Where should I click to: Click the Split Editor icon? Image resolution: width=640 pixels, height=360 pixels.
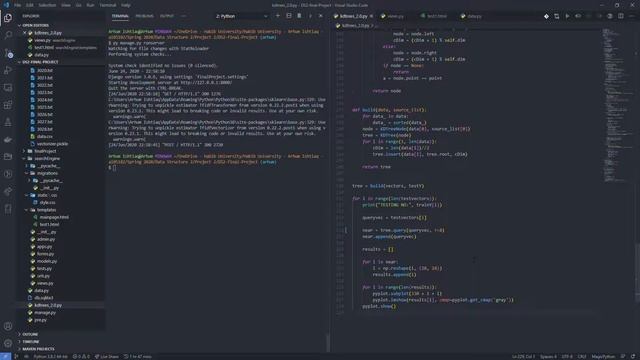[x=620, y=16]
